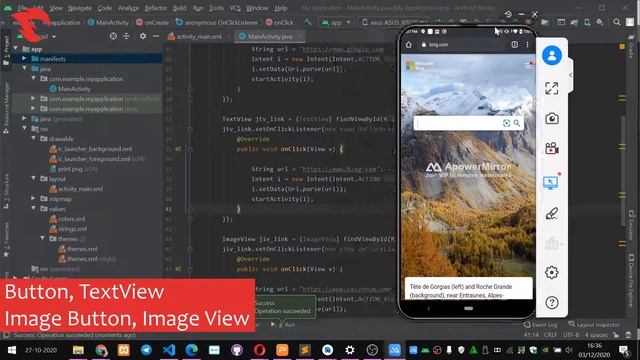Click bing.com address bar on phone
The width and height of the screenshot is (640, 360).
437,44
